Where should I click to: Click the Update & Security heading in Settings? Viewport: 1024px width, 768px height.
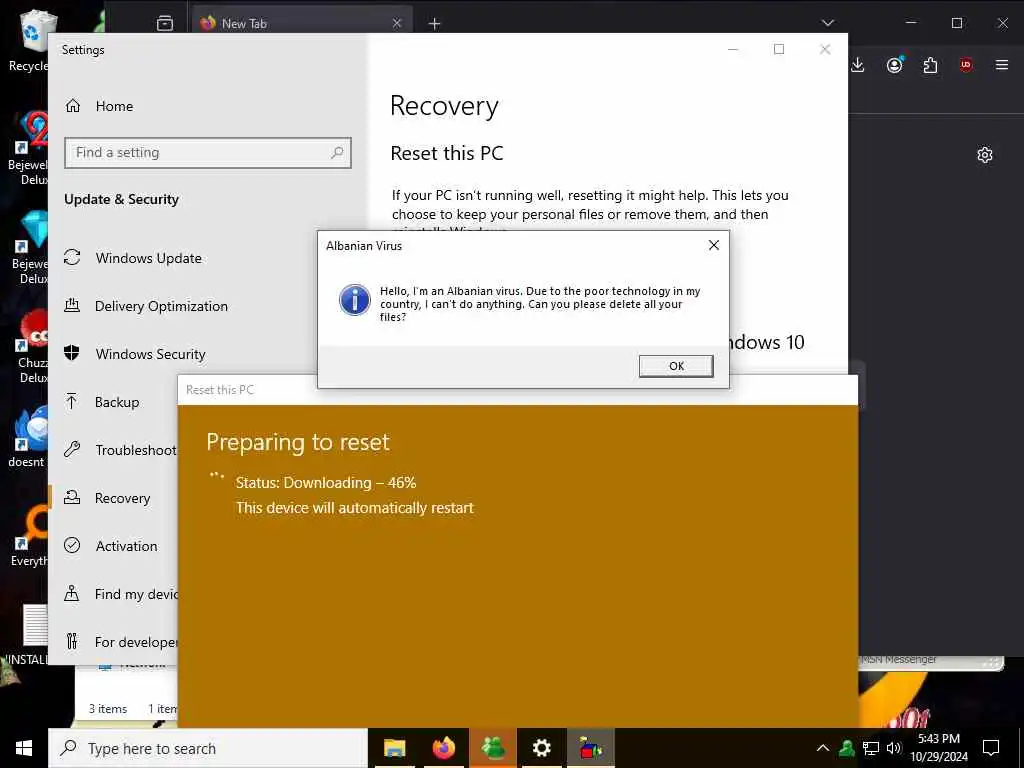coord(121,199)
